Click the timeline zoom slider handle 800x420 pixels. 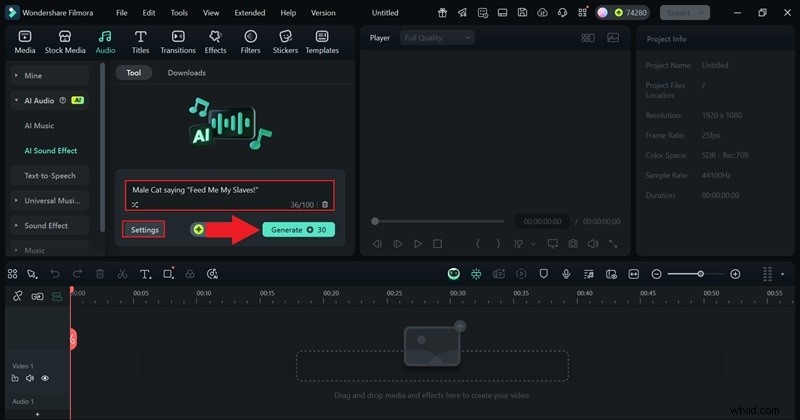[700, 274]
